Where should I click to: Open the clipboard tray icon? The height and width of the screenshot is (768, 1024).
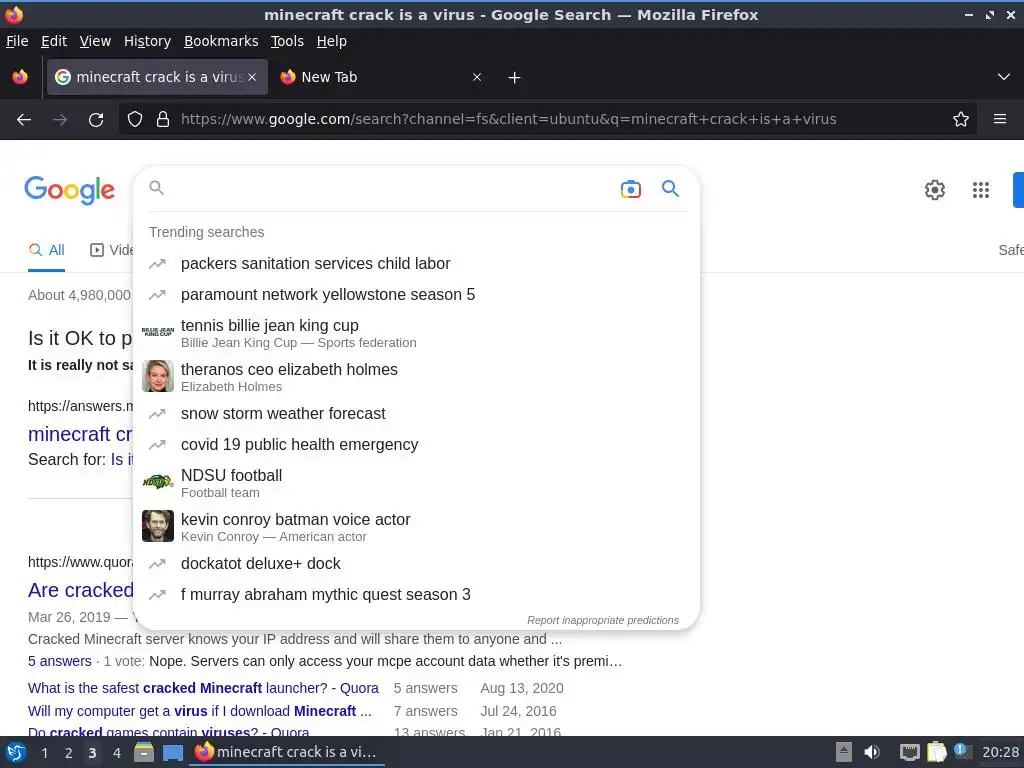[x=936, y=752]
